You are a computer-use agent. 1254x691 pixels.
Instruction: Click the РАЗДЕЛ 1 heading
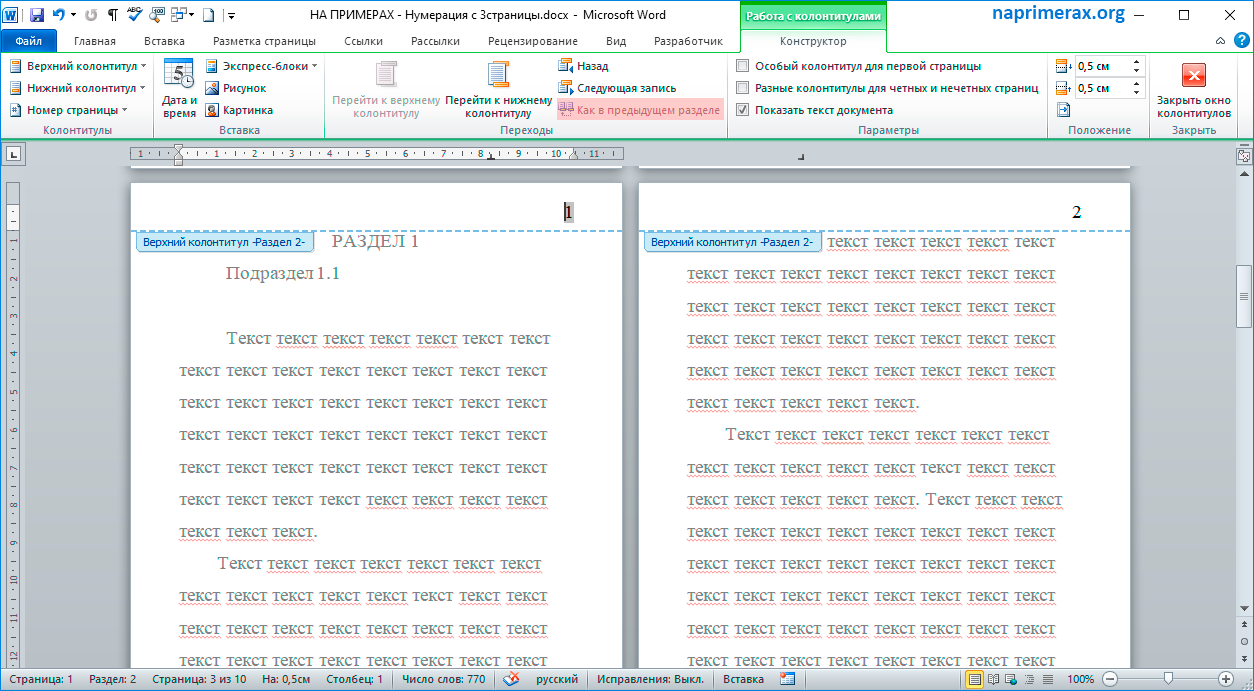click(x=375, y=241)
